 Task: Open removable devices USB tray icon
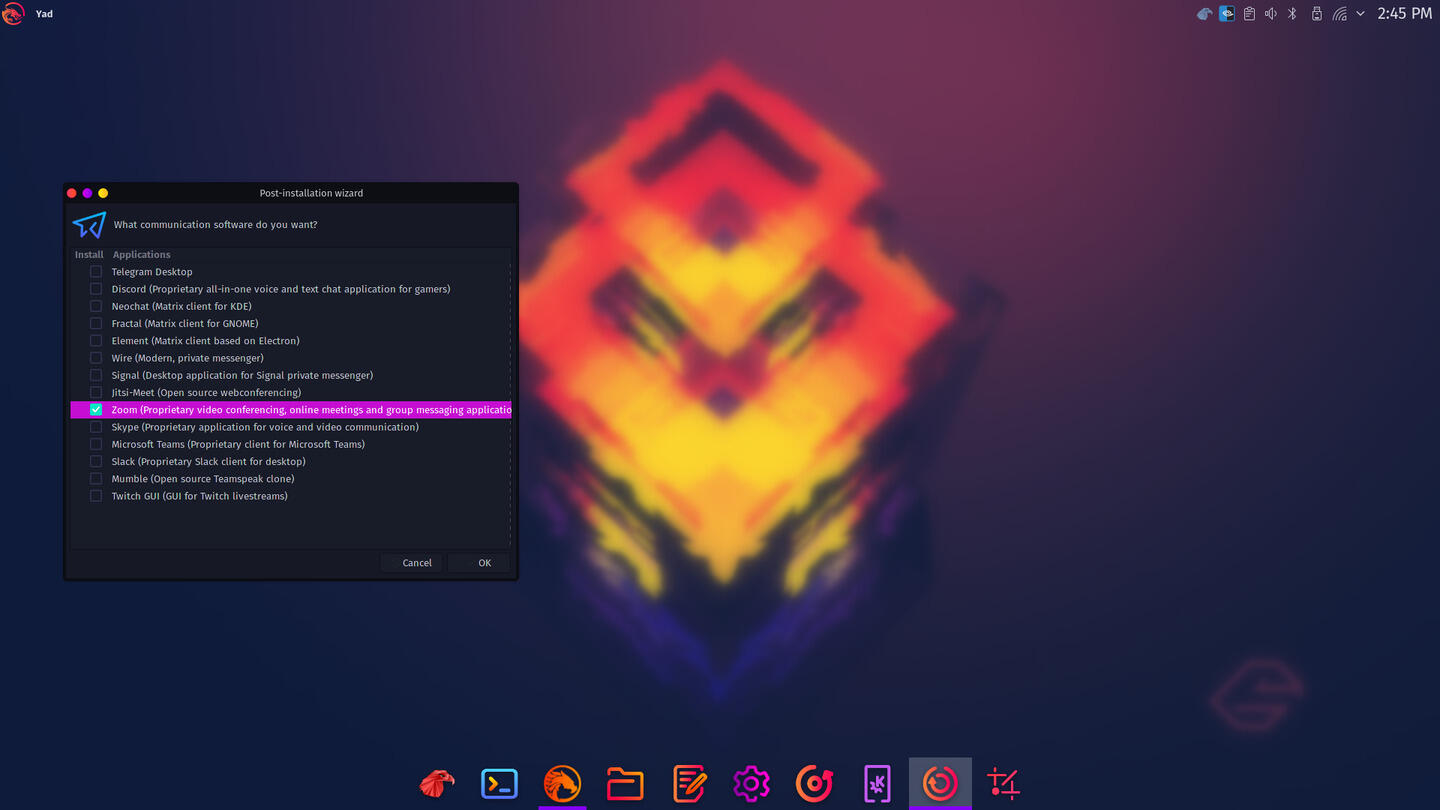[1316, 14]
